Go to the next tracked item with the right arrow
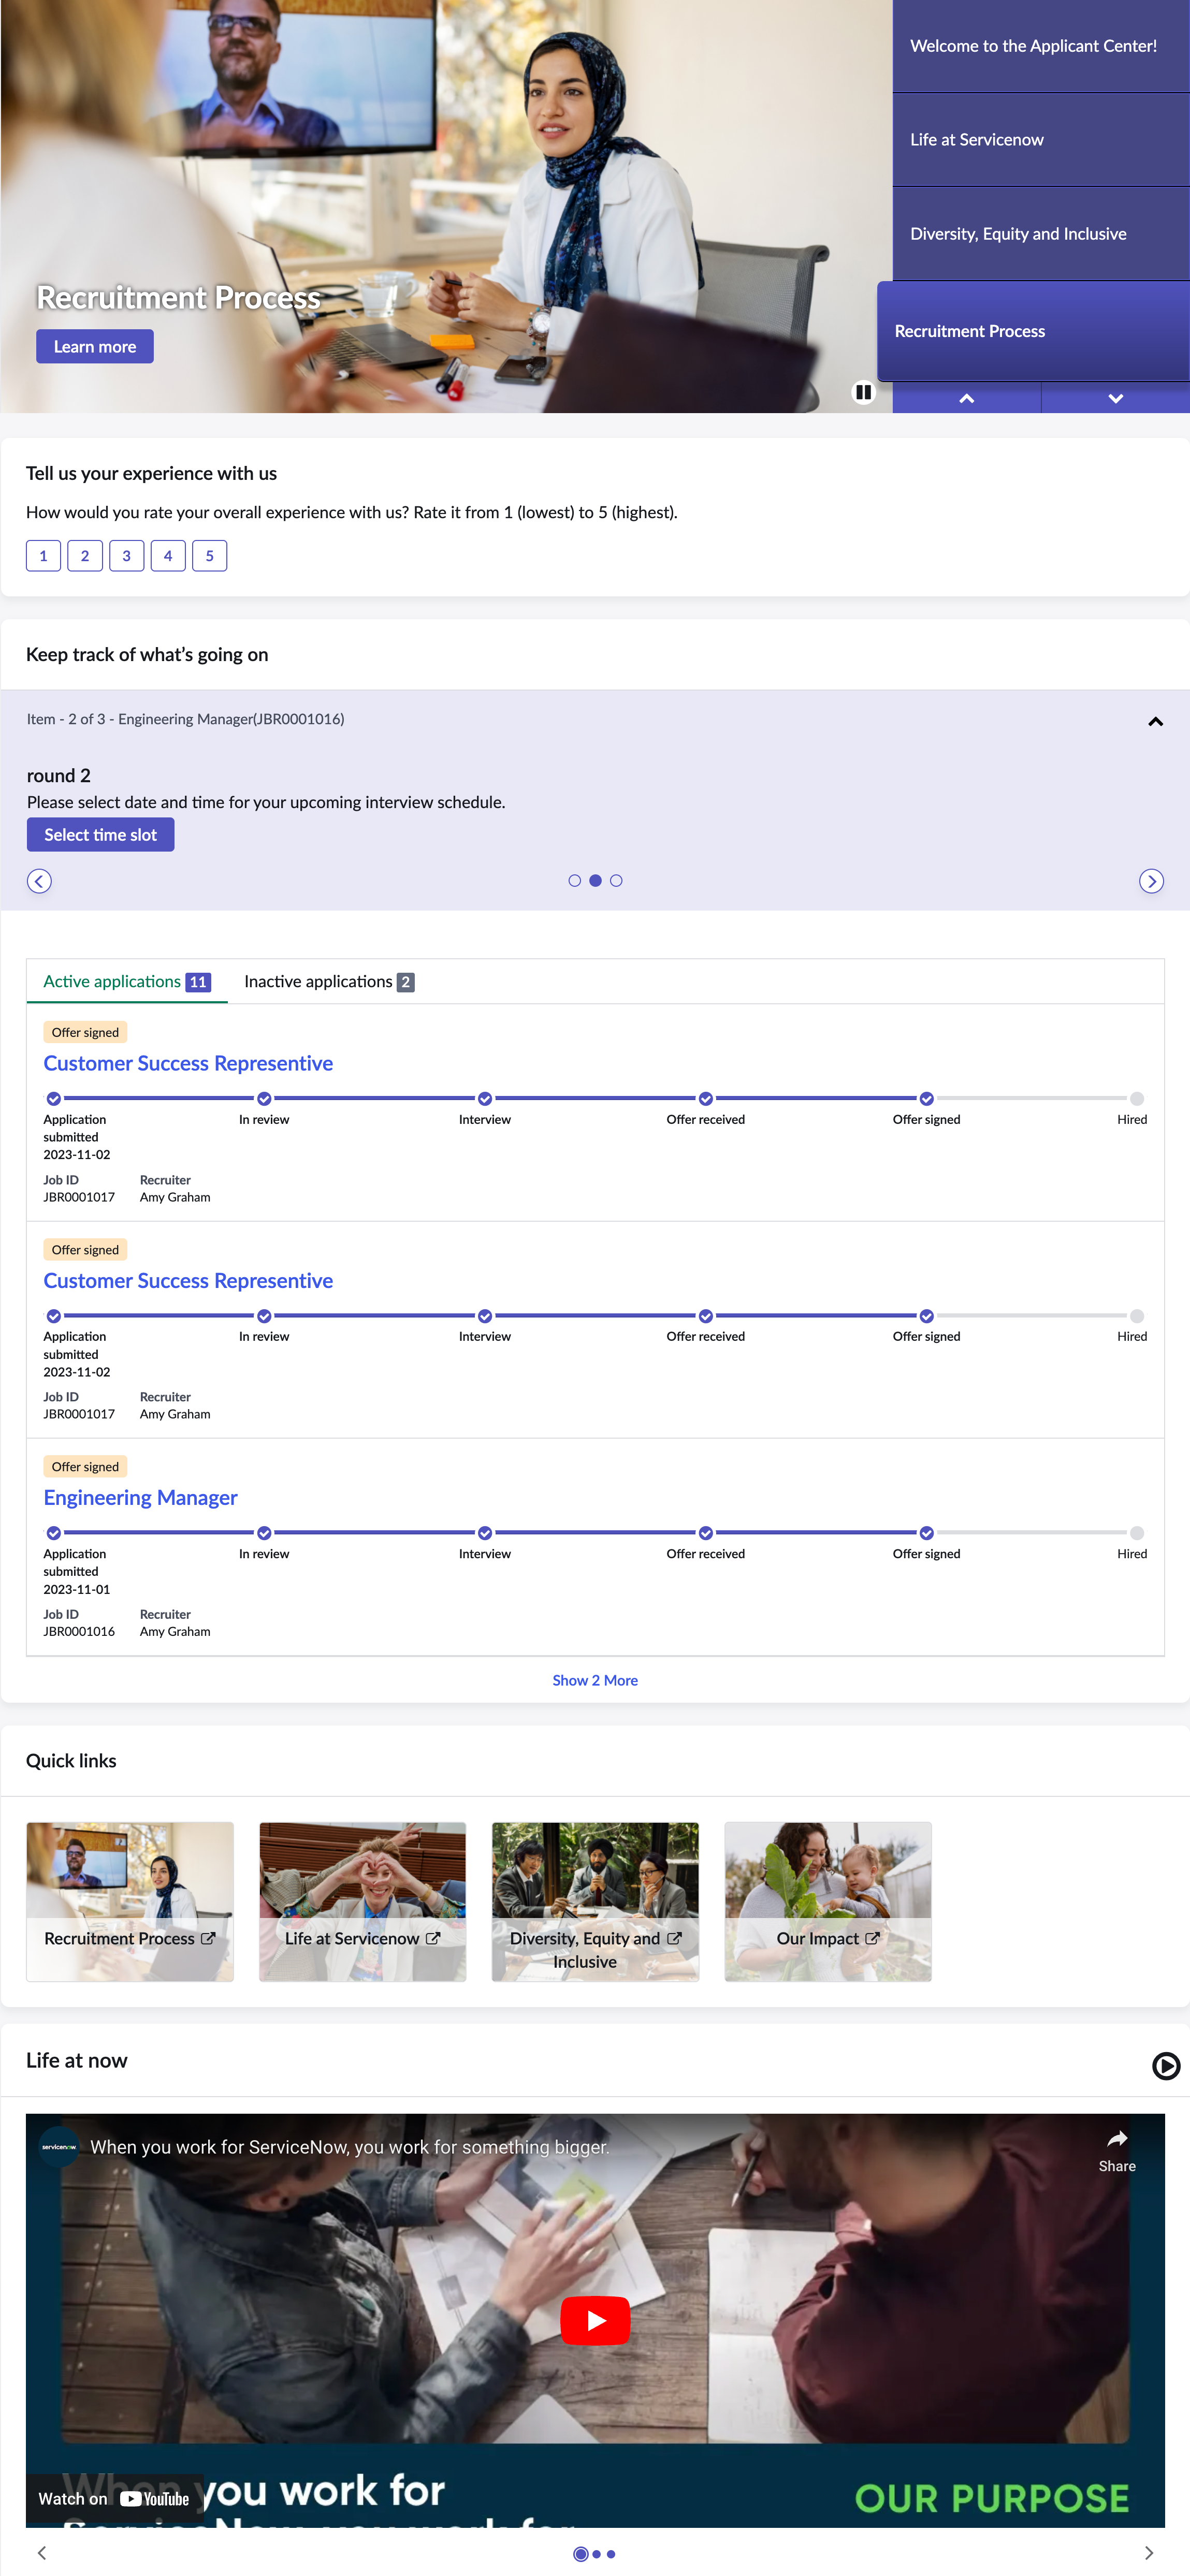1190x2576 pixels. [1151, 881]
